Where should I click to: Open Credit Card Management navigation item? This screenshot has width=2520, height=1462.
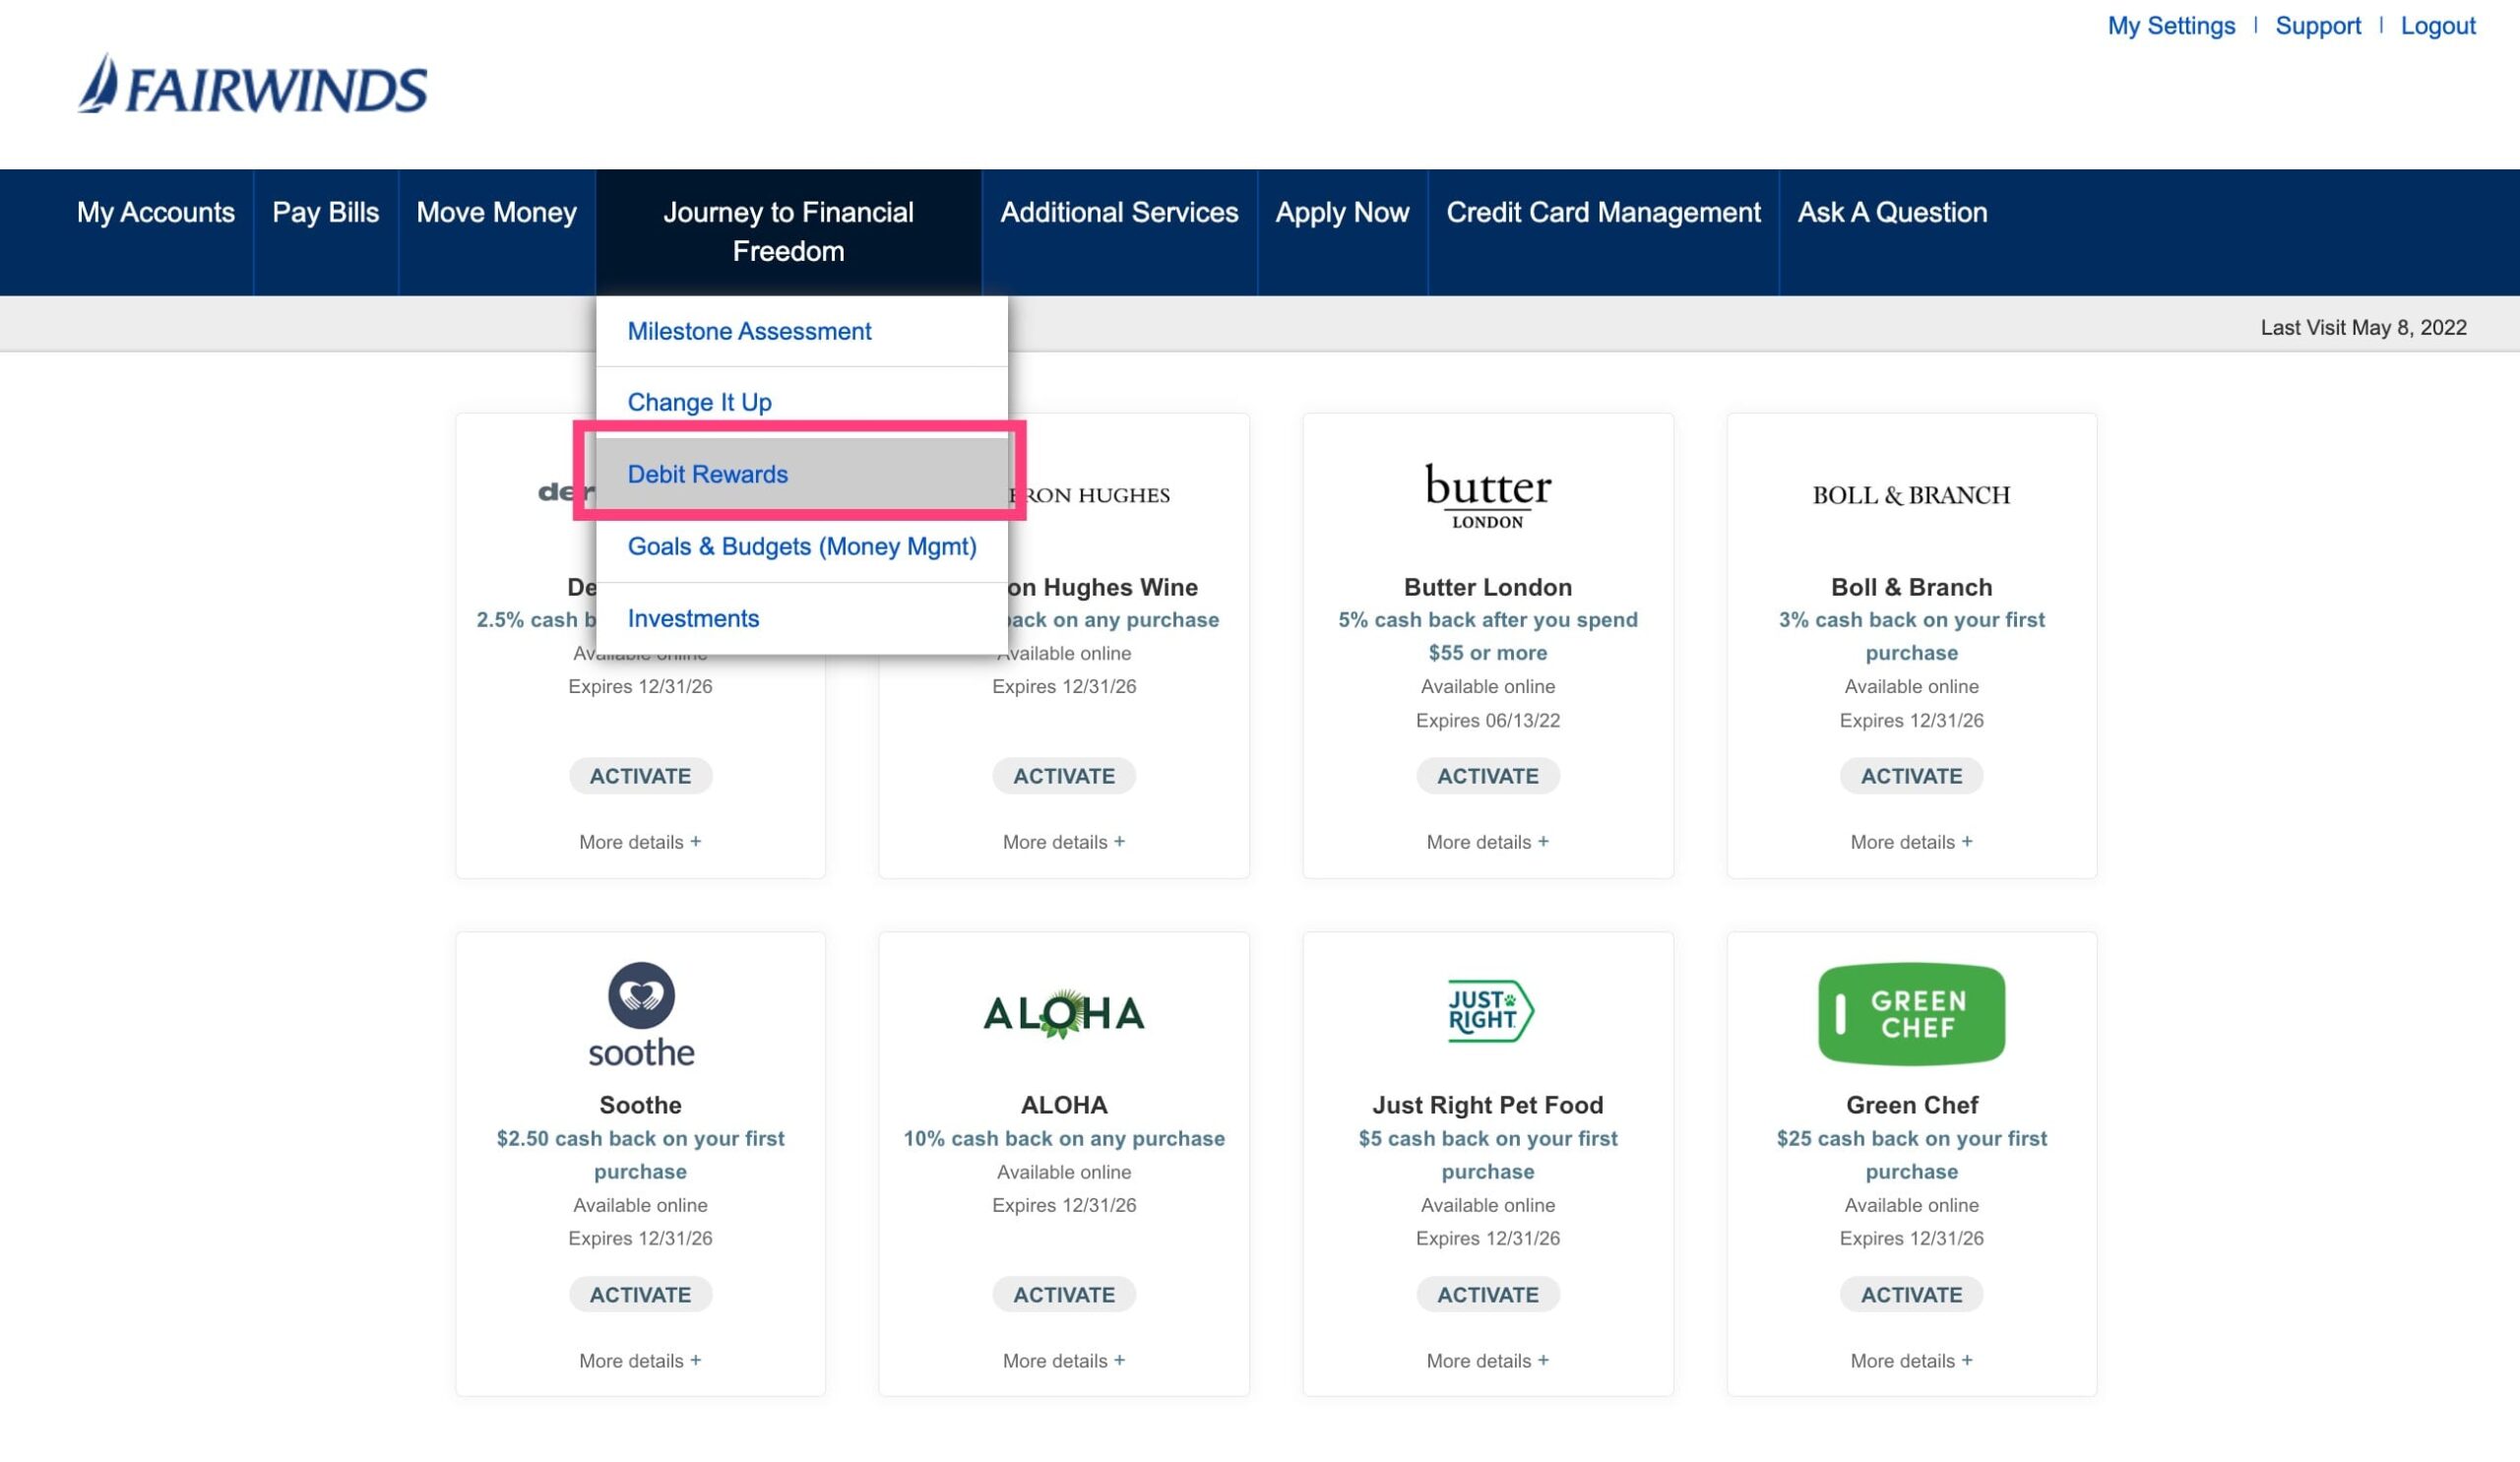click(x=1602, y=212)
